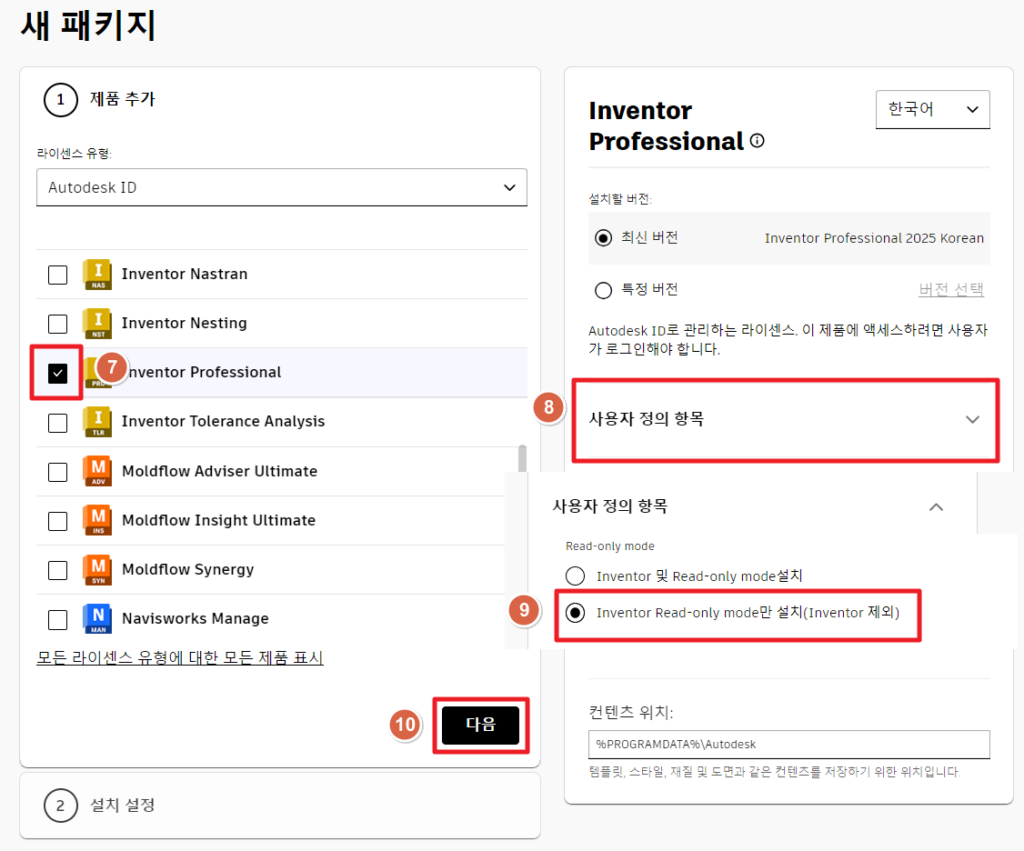Screen dimensions: 1024x851
Task: Check the Inventor Nesting checkbox
Action: [x=57, y=324]
